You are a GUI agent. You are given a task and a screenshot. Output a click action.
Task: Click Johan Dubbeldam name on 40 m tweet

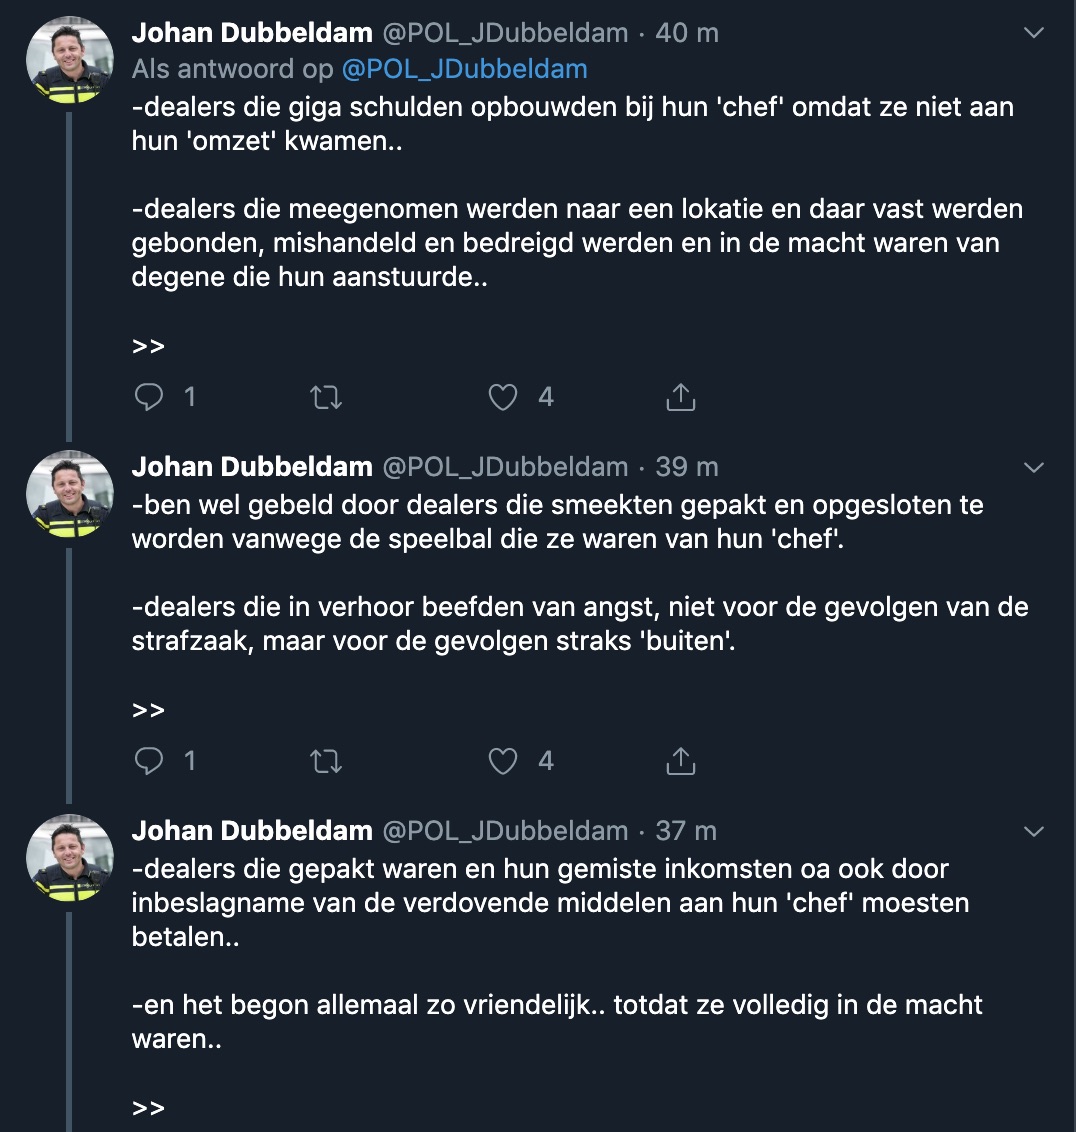click(x=252, y=33)
